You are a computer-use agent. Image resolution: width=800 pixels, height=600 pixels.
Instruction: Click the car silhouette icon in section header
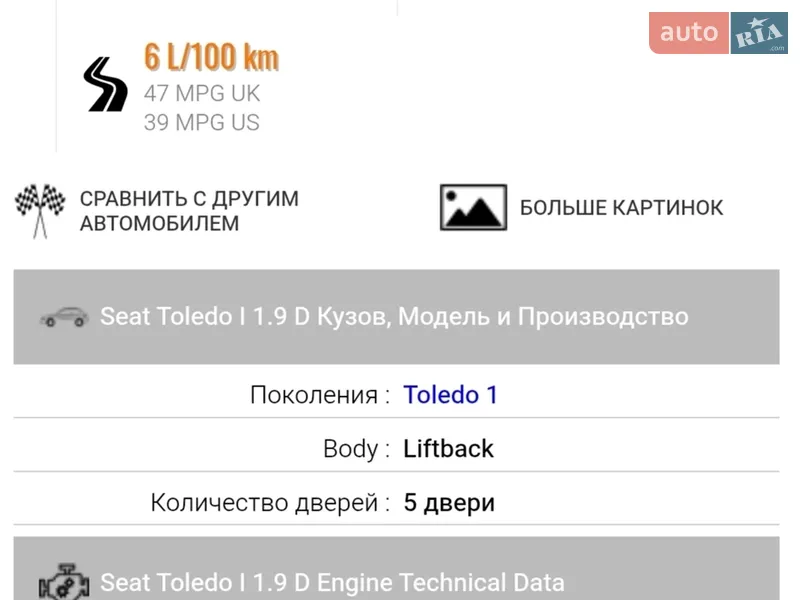[x=64, y=316]
